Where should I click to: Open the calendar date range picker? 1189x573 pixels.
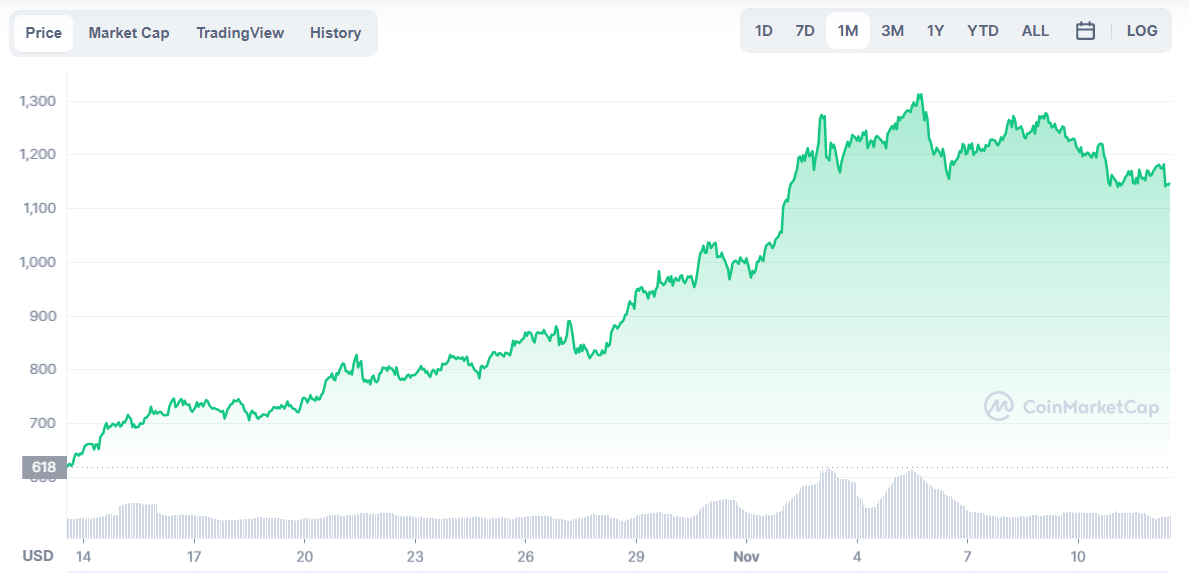coord(1085,31)
